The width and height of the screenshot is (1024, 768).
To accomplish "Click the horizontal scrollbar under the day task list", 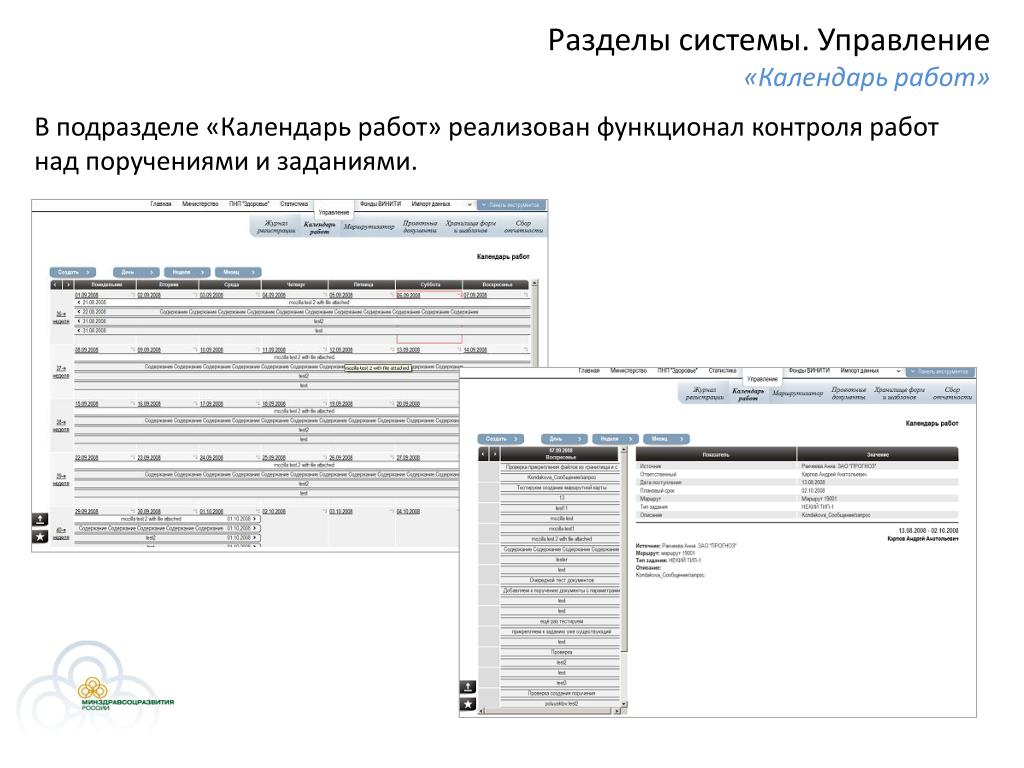I will tap(549, 711).
